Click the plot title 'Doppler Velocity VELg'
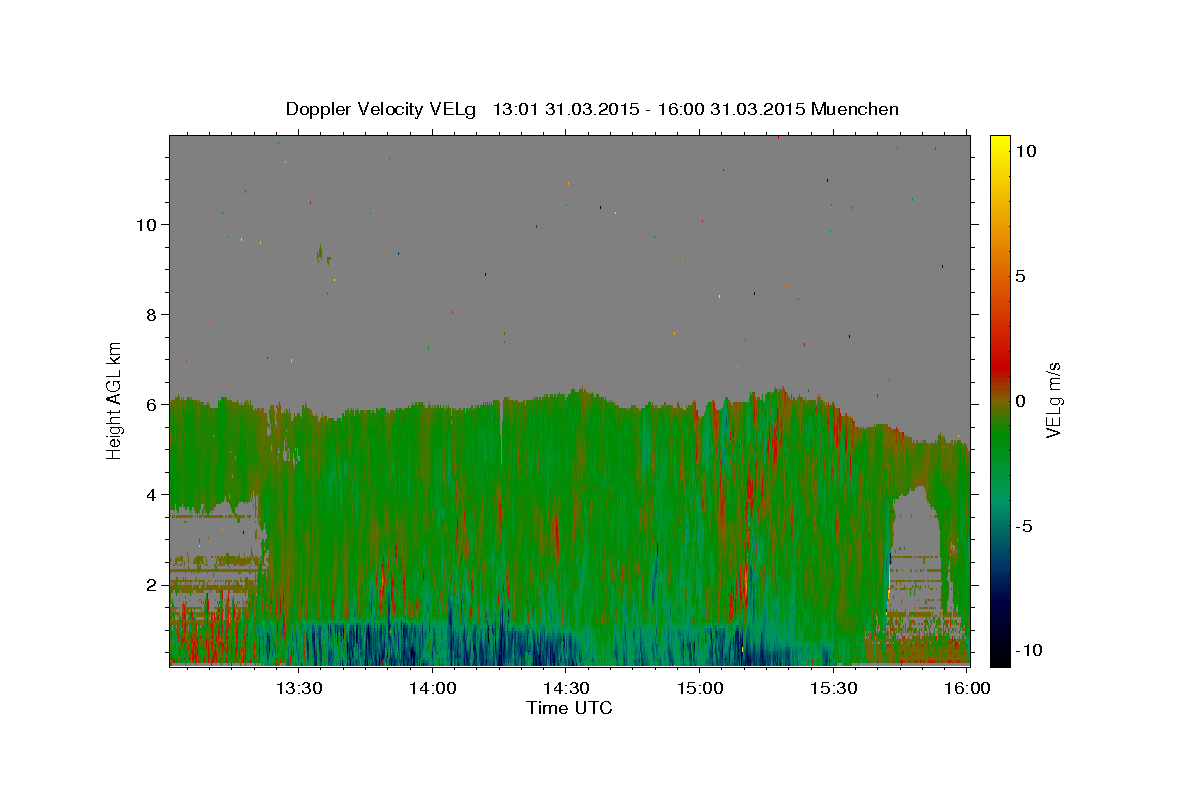 click(382, 109)
